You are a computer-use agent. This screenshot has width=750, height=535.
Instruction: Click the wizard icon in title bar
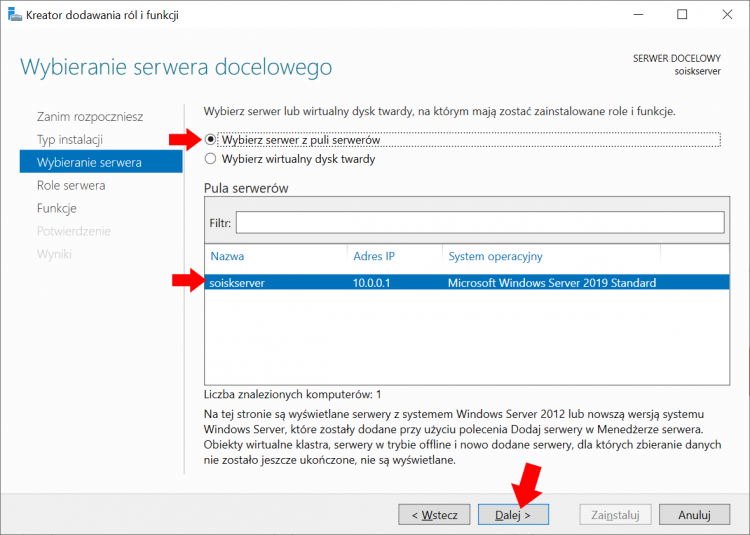[x=15, y=14]
